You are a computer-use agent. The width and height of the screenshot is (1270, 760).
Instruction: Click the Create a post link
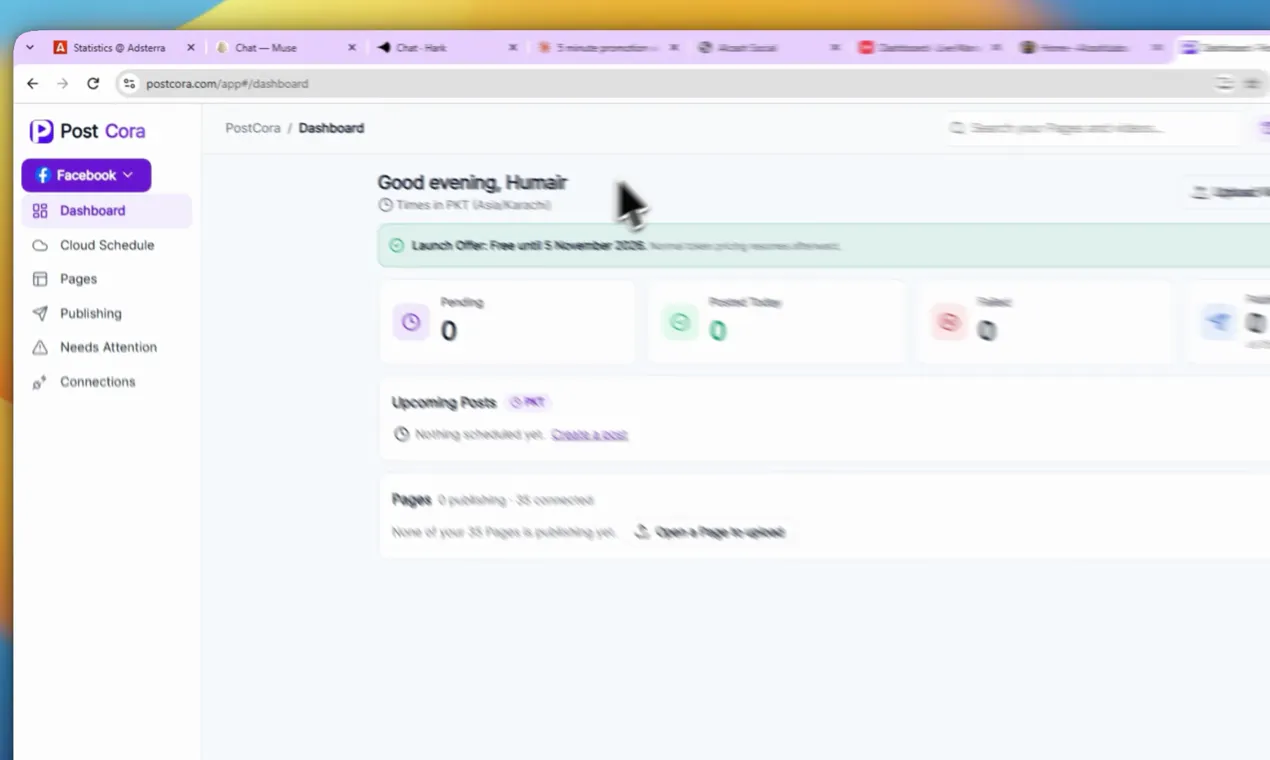click(590, 434)
